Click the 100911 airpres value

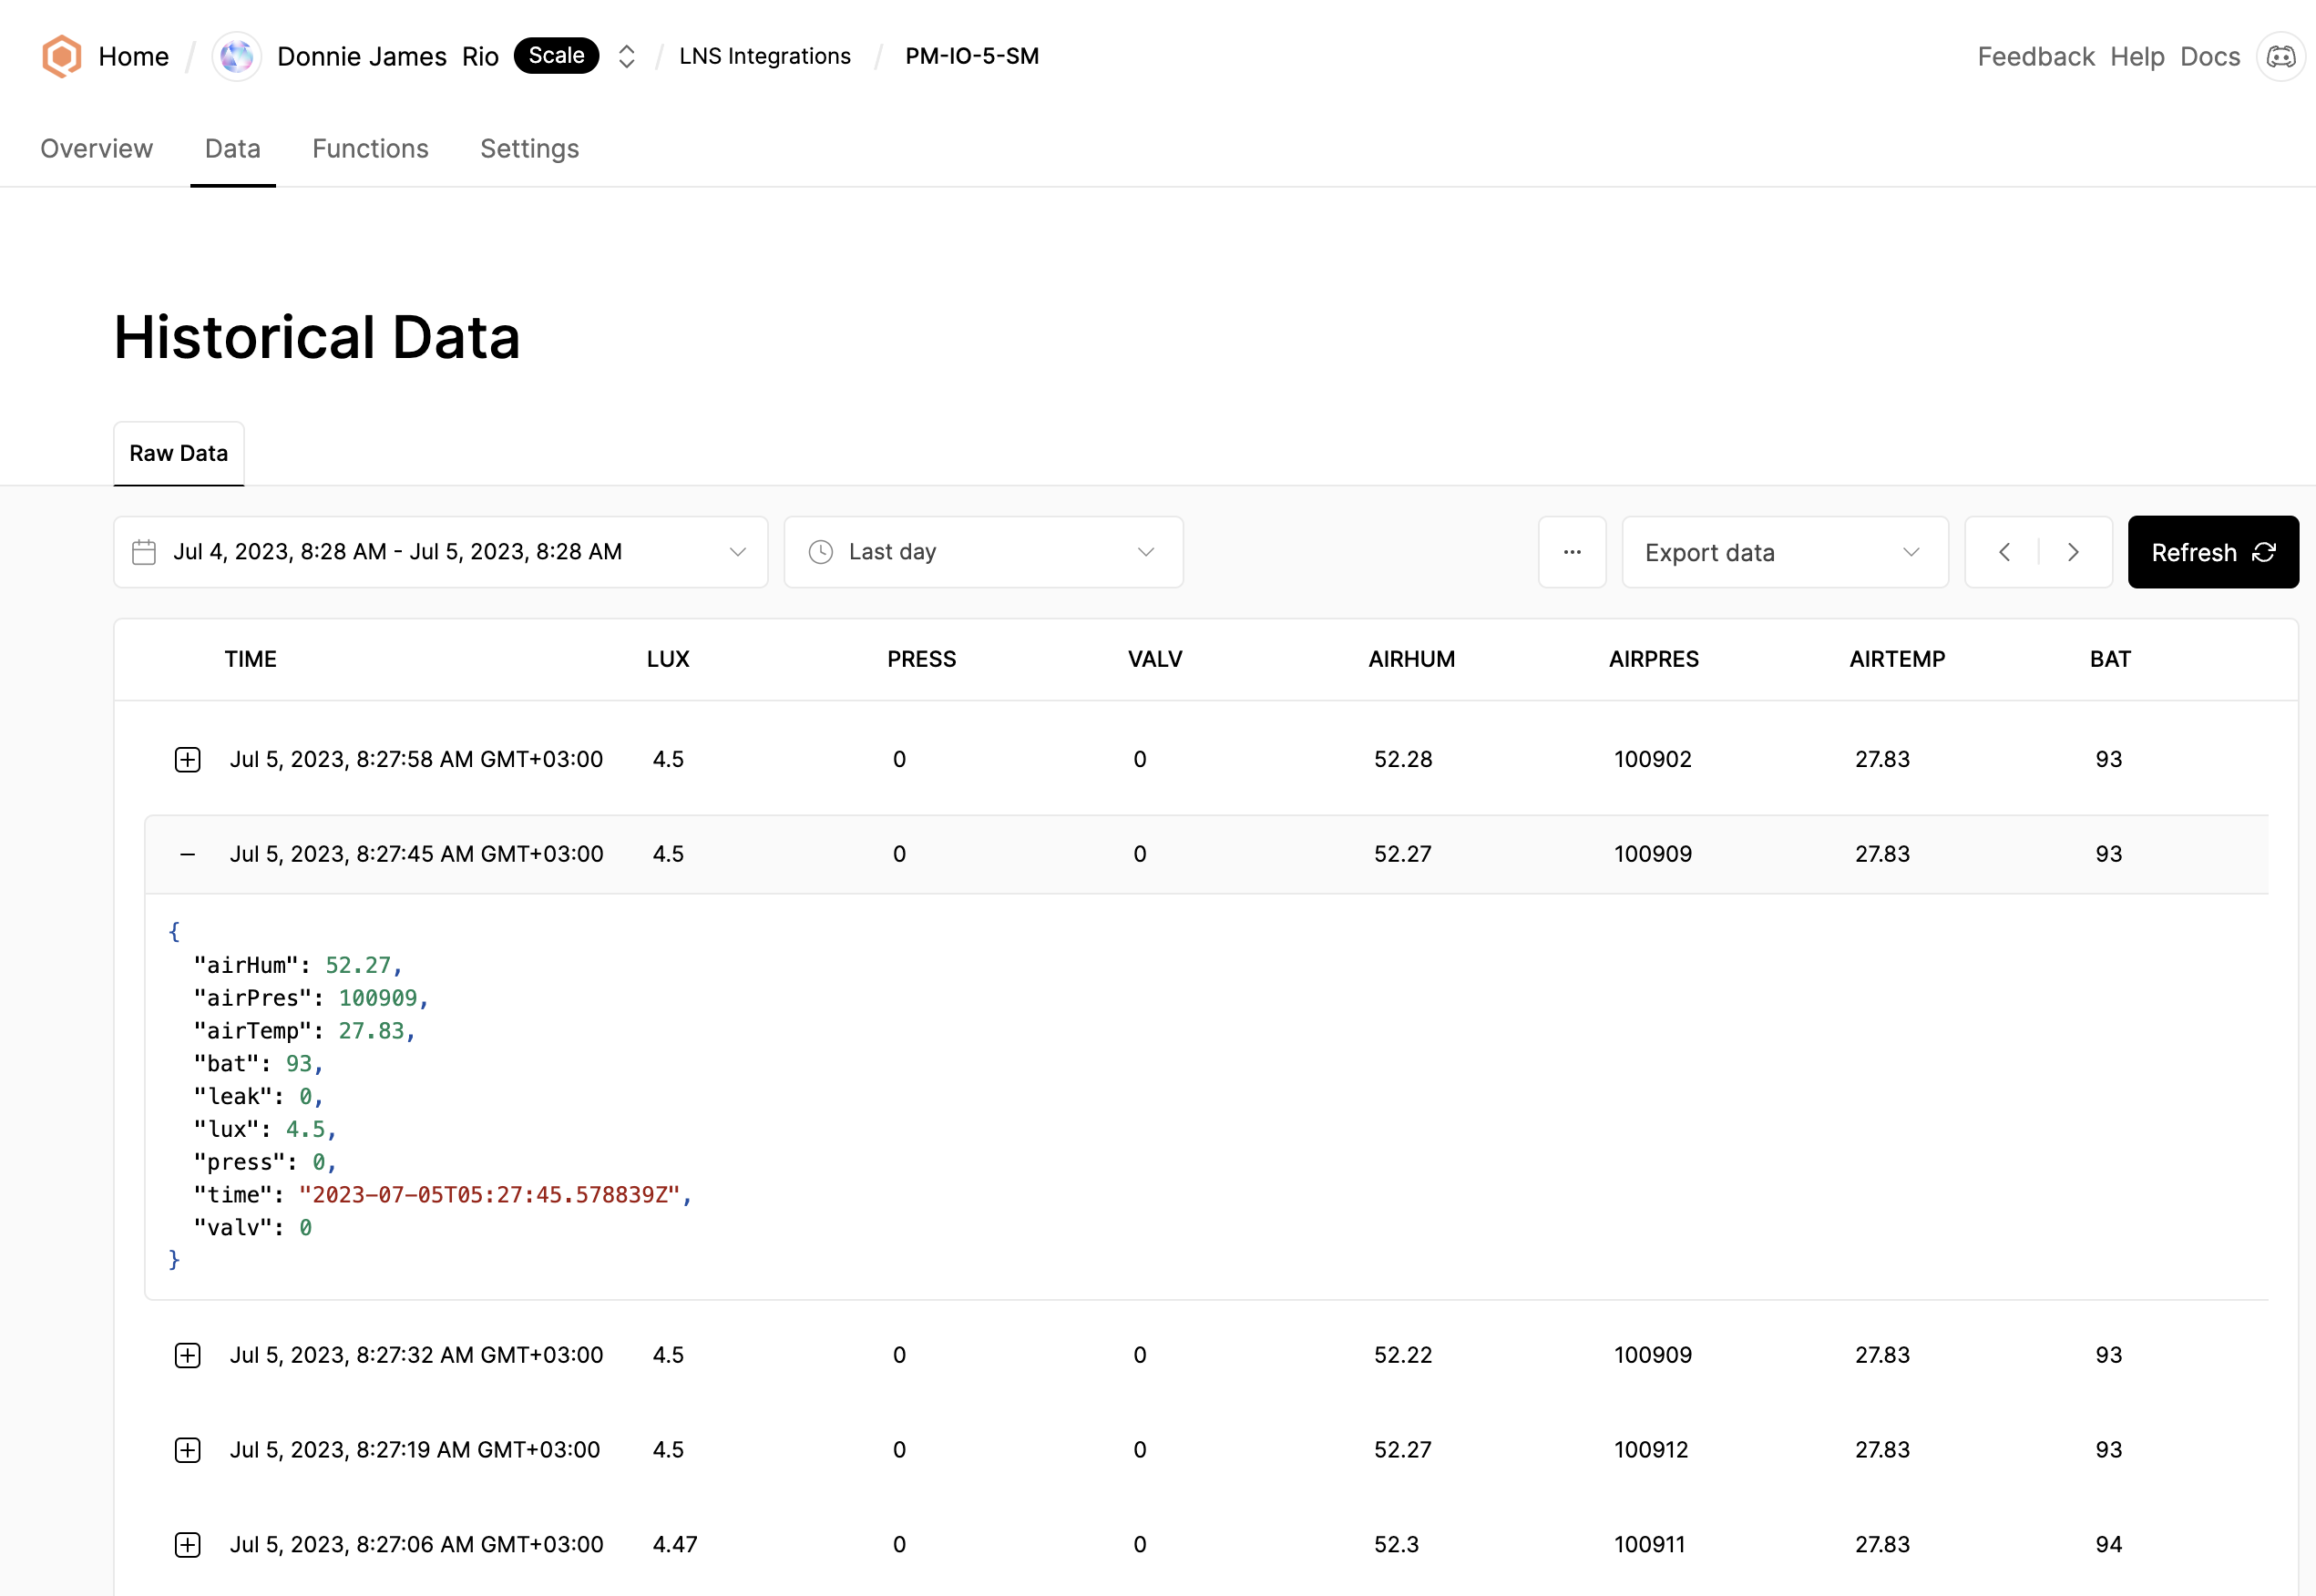click(1650, 1545)
